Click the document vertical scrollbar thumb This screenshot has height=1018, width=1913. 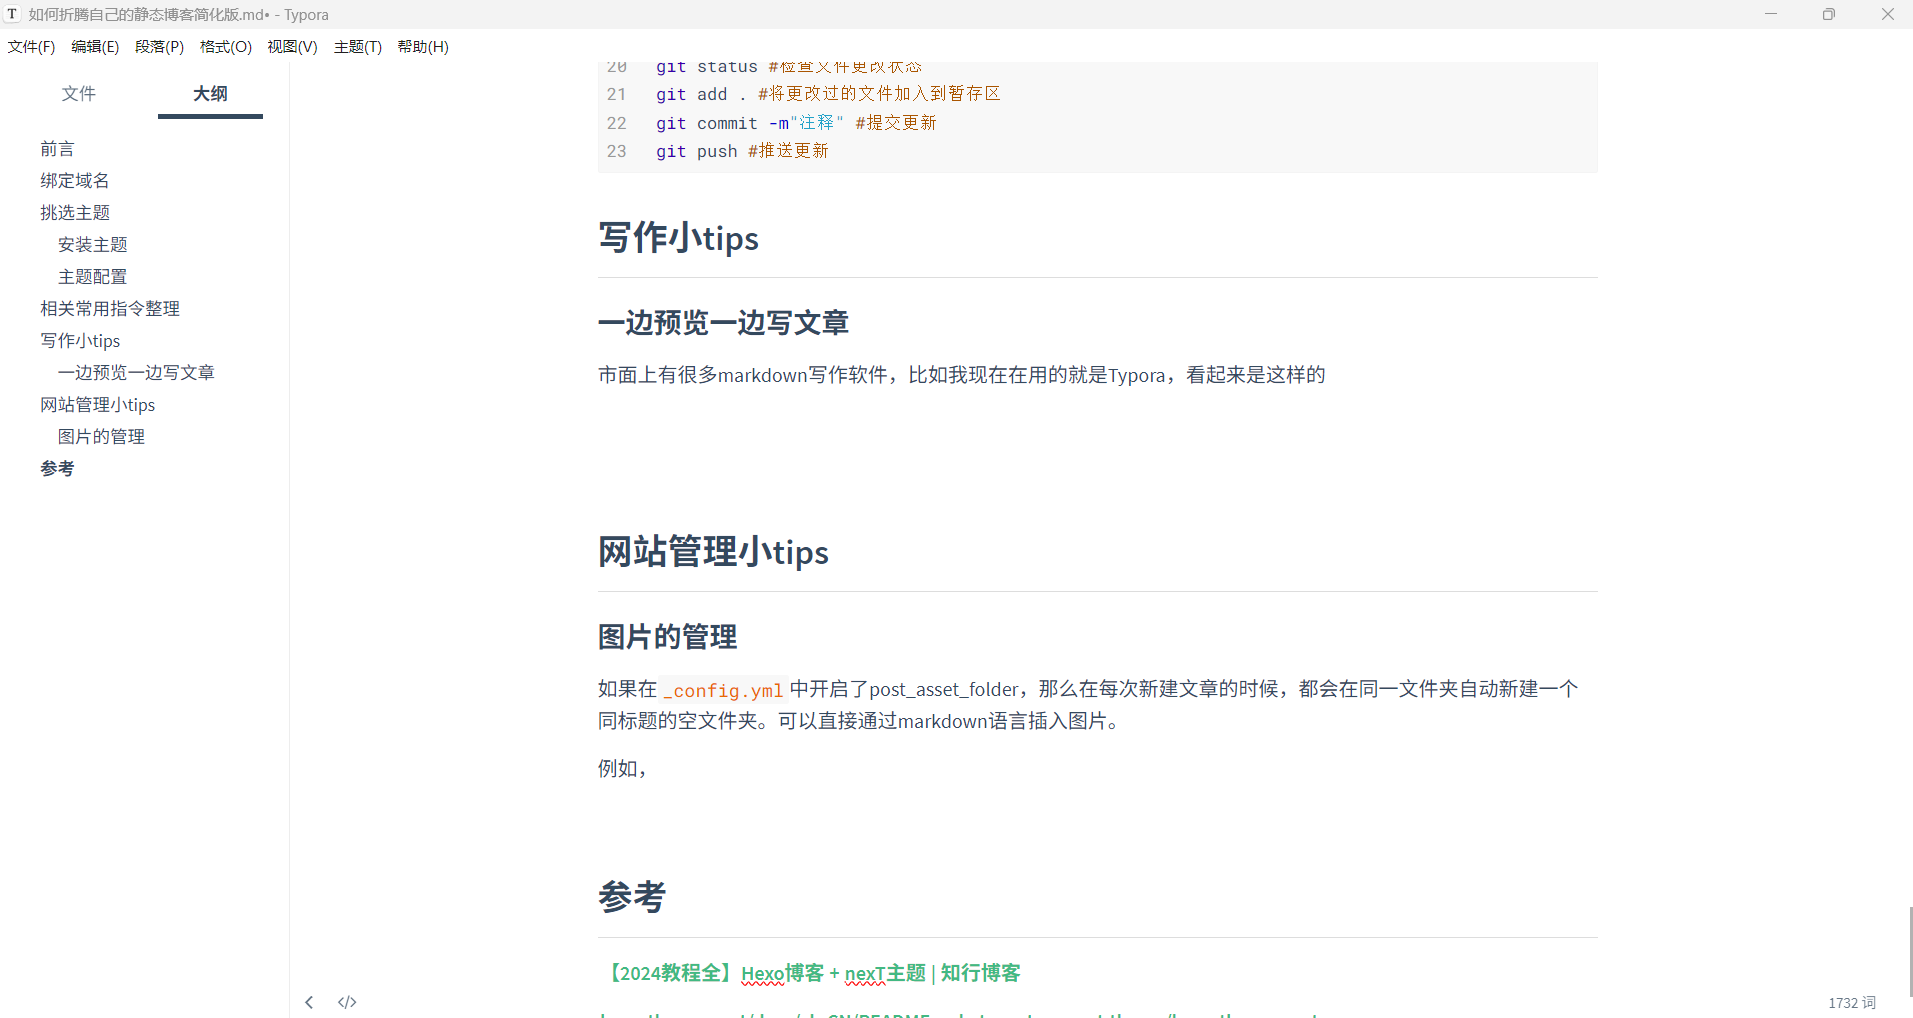coord(1910,950)
